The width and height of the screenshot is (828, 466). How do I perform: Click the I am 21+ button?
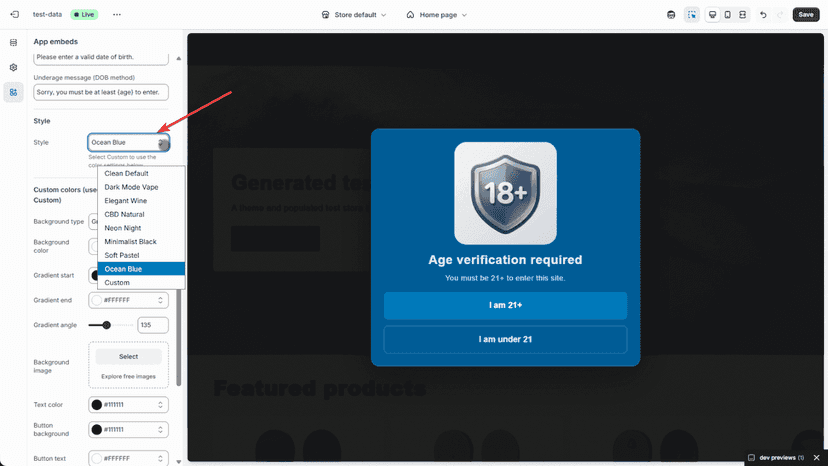tap(505, 305)
